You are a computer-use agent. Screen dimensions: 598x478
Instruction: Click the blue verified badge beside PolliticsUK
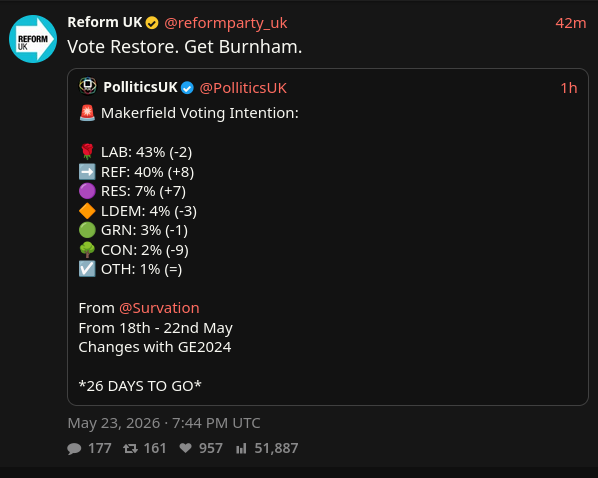click(187, 88)
